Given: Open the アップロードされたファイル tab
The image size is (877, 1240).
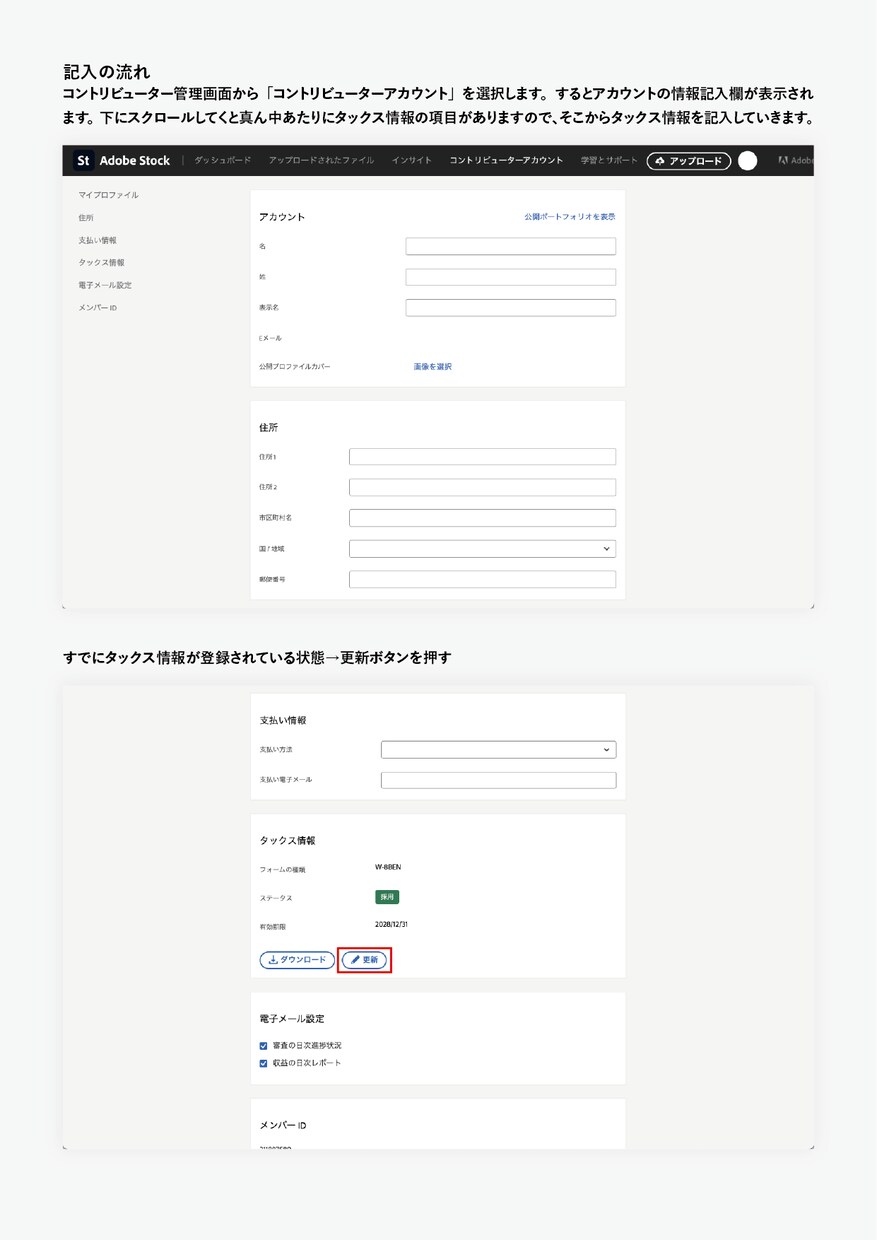Looking at the screenshot, I should 321,161.
